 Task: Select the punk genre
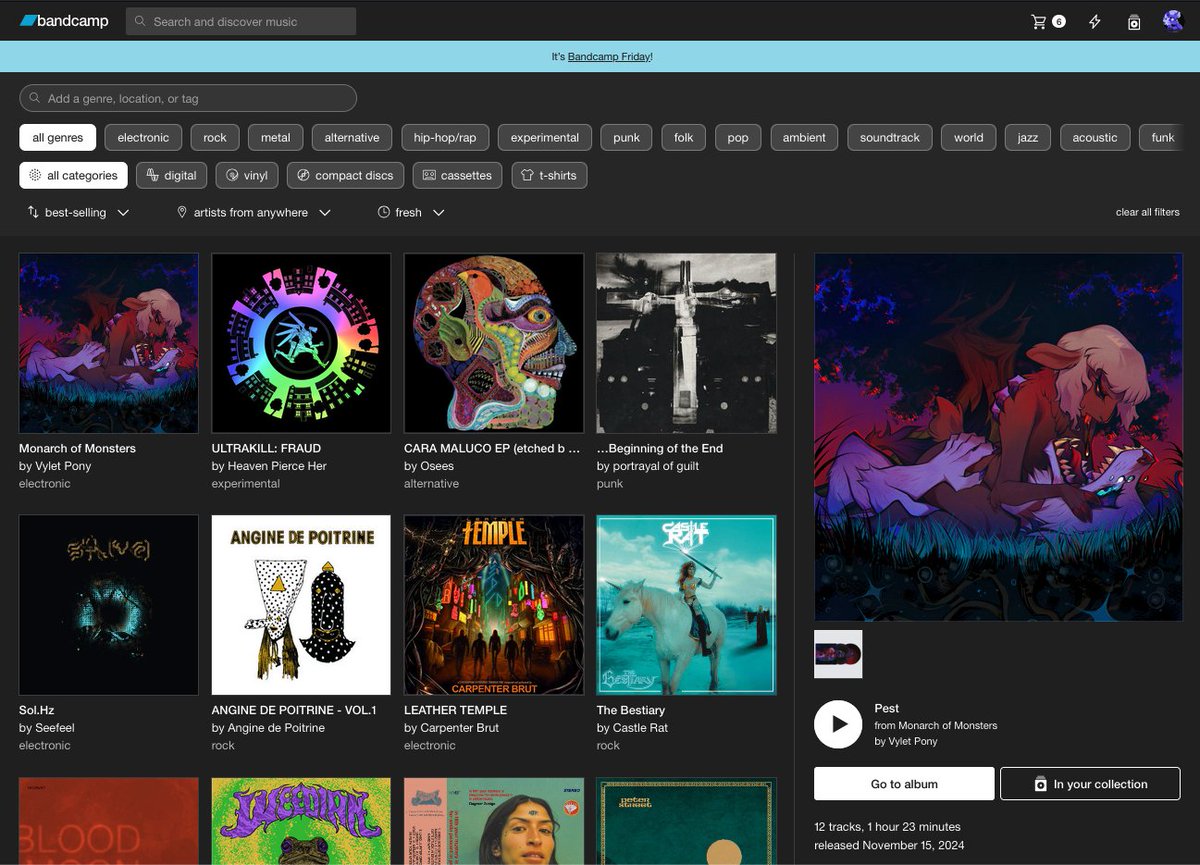coord(626,137)
